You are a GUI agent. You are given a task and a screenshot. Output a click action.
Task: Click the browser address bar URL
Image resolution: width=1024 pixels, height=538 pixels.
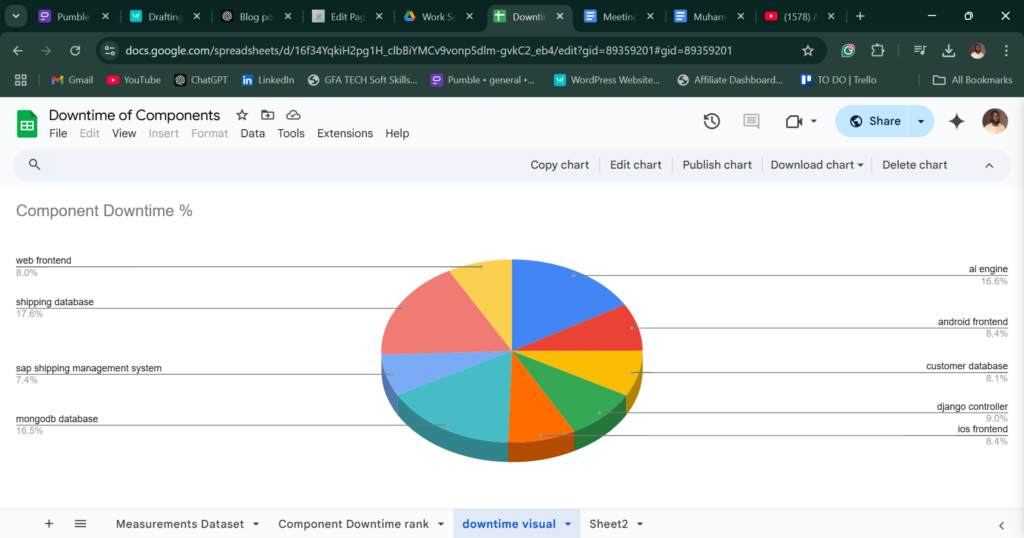[x=428, y=50]
